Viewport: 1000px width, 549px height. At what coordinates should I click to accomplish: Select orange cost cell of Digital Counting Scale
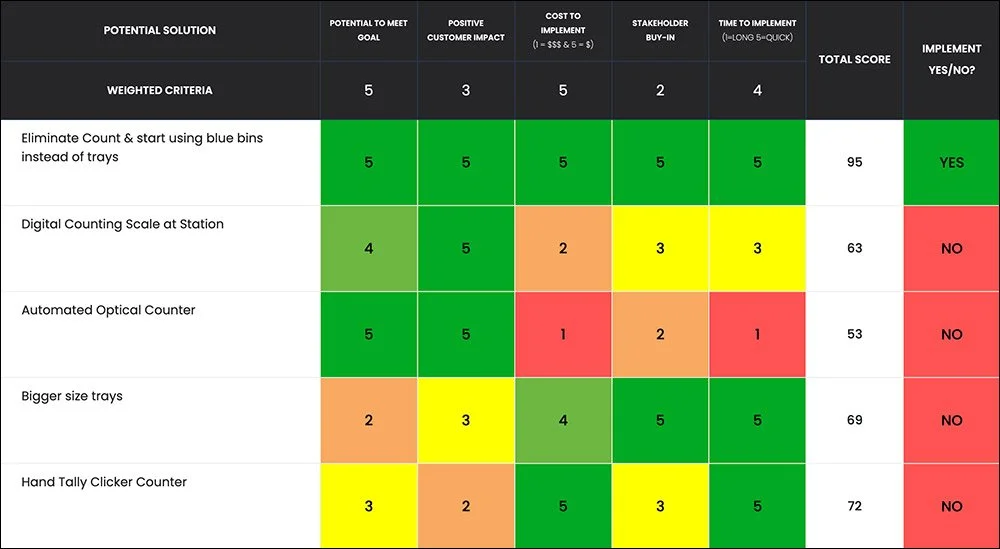tap(562, 249)
